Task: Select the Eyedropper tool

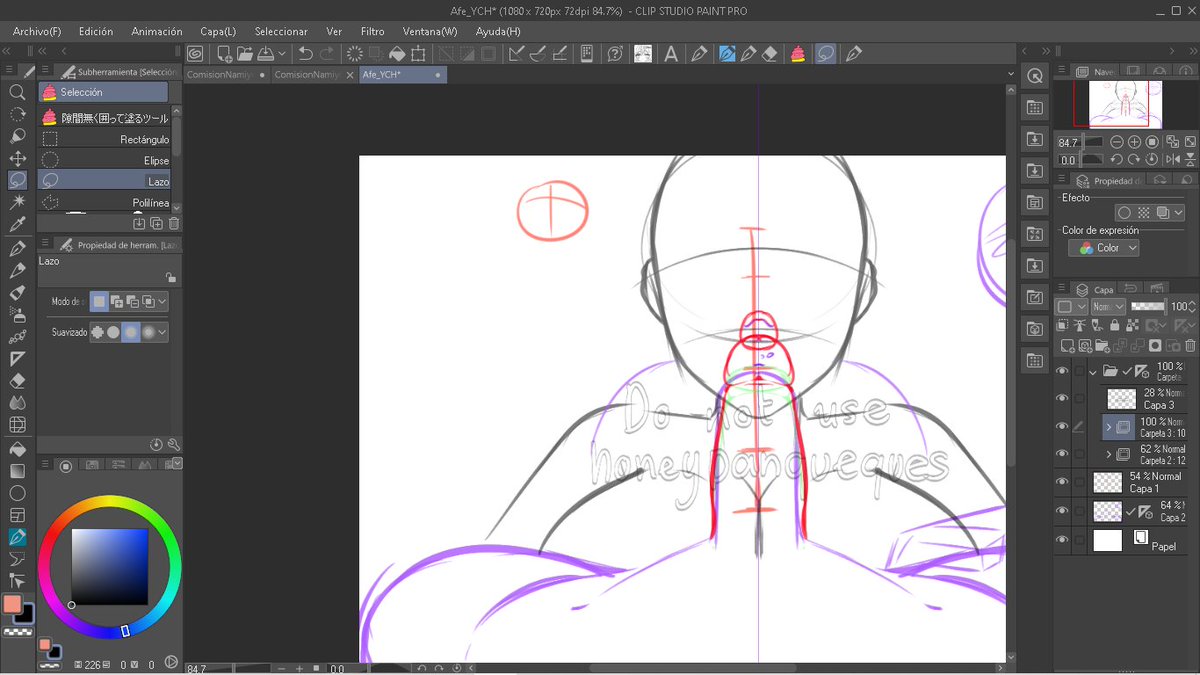Action: coord(17,225)
